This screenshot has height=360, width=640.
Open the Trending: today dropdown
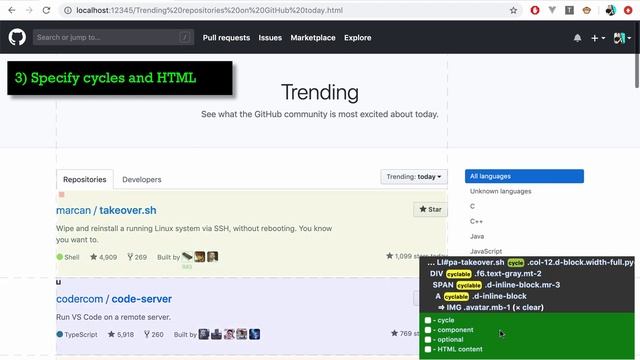coord(413,177)
